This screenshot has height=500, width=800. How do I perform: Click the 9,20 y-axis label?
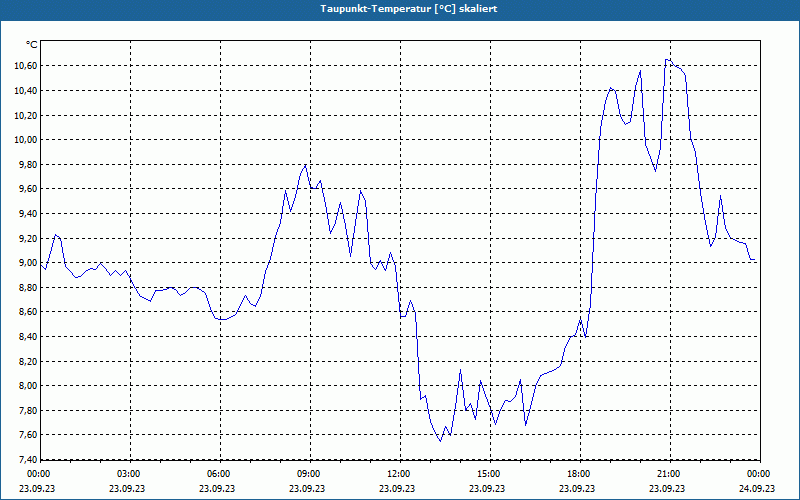(27, 238)
